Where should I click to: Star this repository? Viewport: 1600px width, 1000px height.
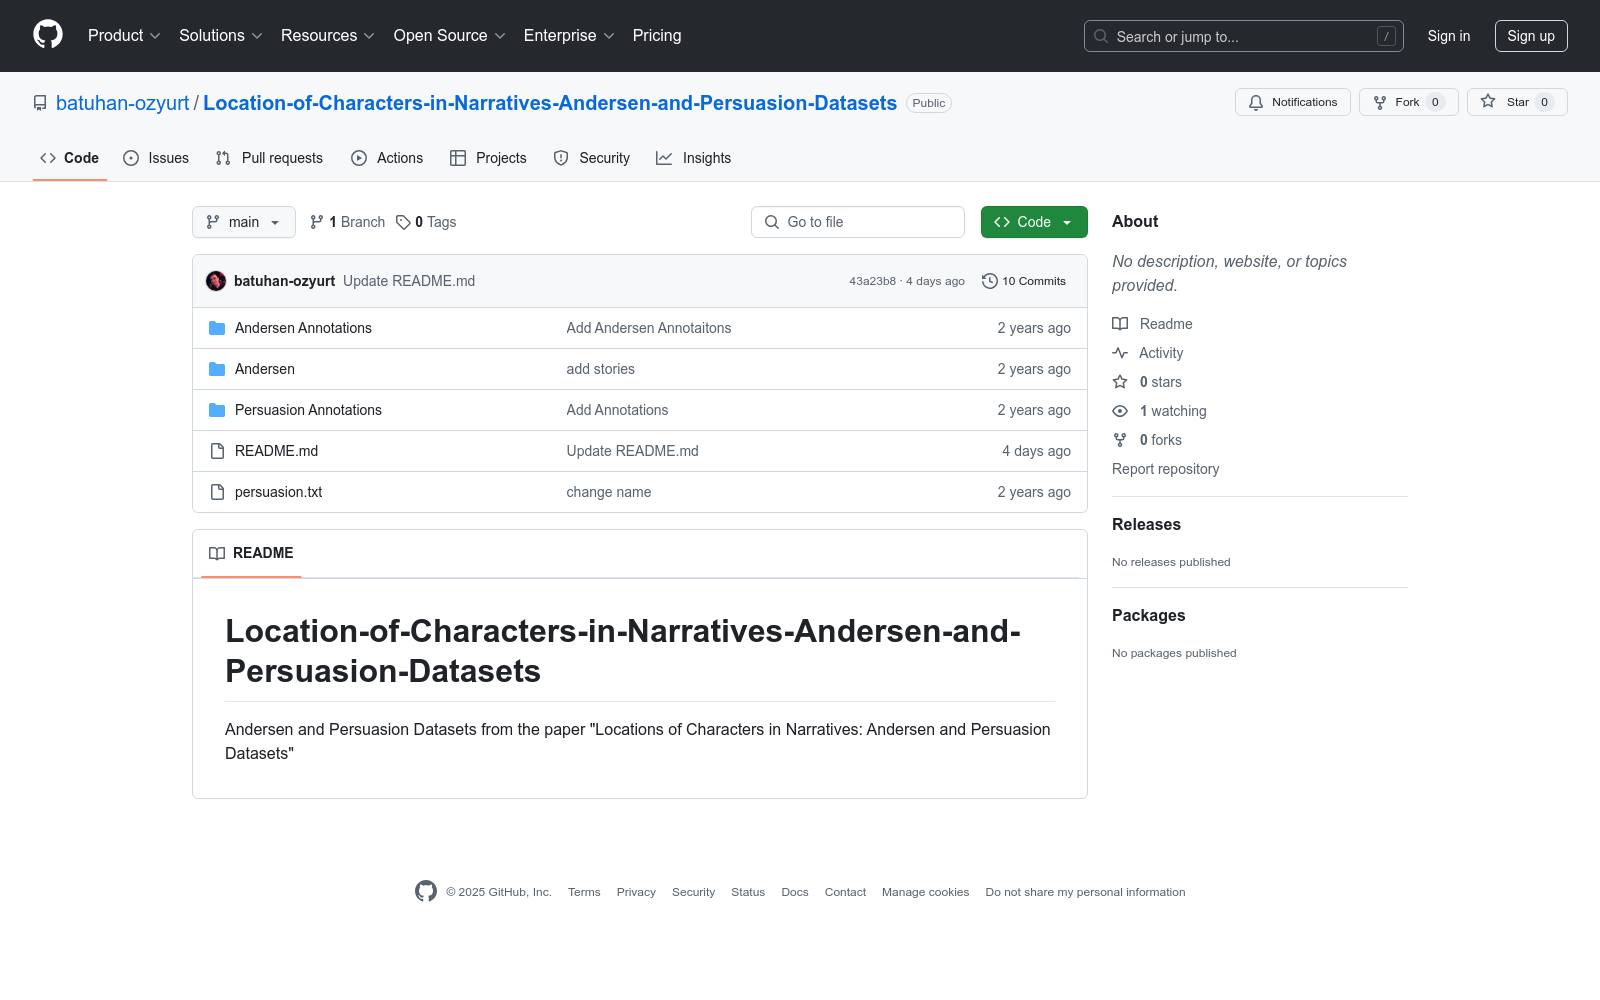(1517, 102)
